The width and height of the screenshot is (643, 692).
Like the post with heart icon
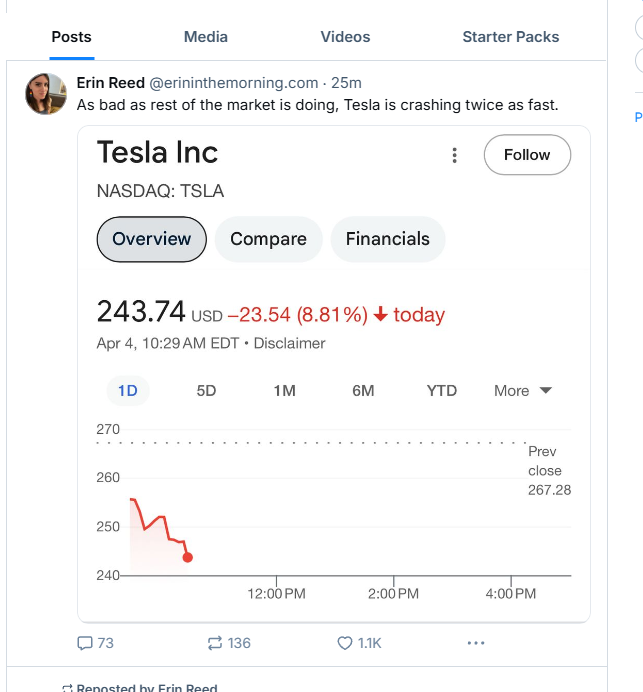point(345,643)
